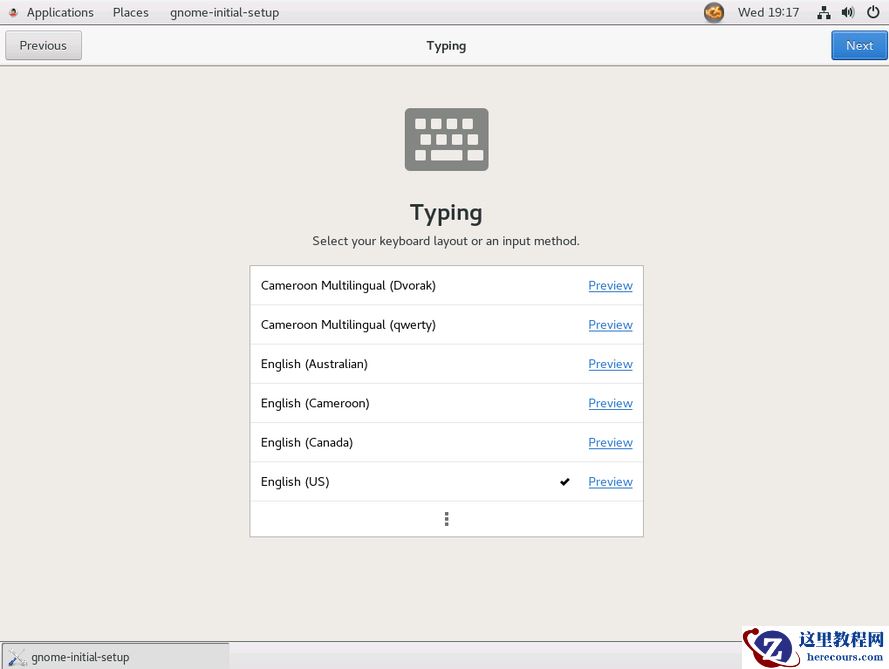
Task: Preview Cameroon Multilingual (Dvorak) layout
Action: pyautogui.click(x=610, y=285)
